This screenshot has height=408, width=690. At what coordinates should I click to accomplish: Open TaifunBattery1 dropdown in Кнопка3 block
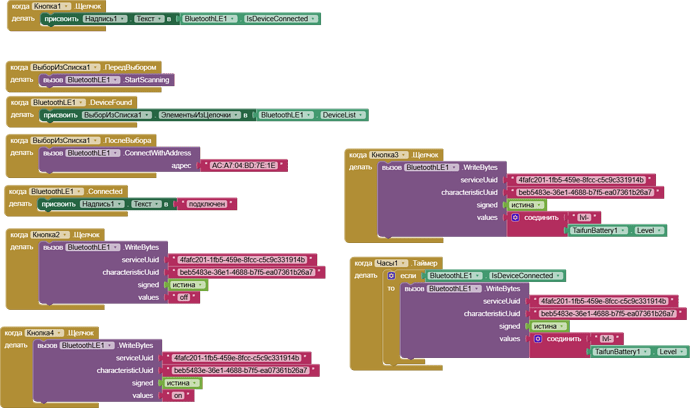[599, 231]
